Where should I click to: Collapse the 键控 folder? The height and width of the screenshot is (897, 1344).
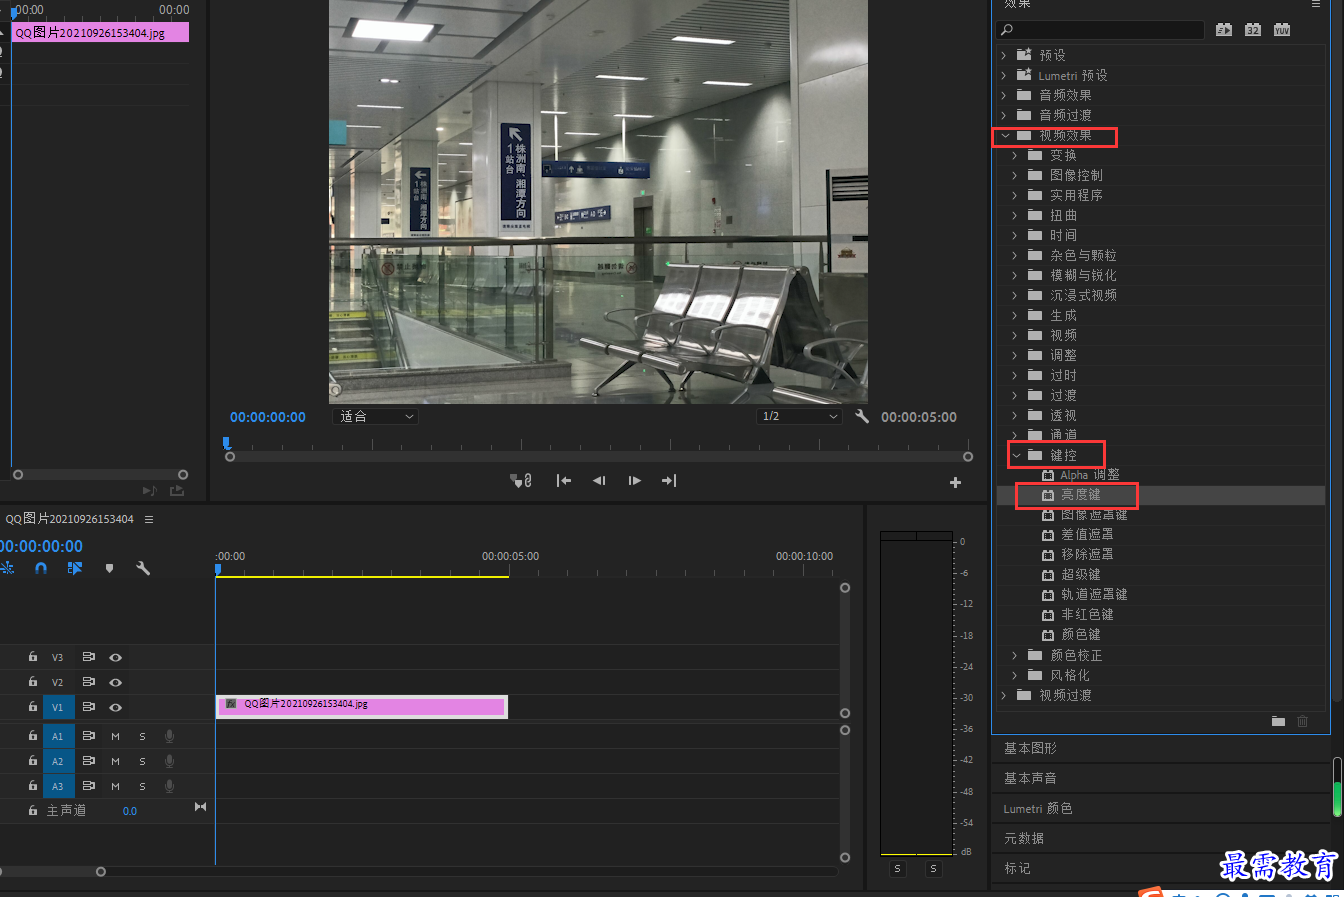(x=1016, y=455)
